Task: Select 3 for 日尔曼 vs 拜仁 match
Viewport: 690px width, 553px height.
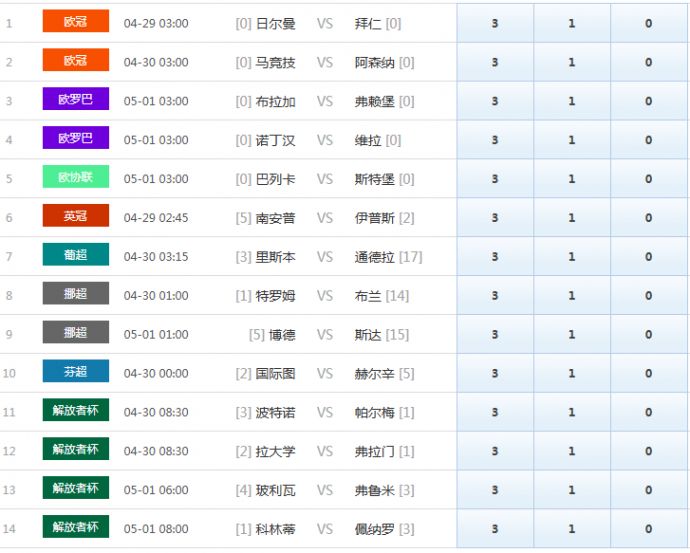Action: coord(495,23)
